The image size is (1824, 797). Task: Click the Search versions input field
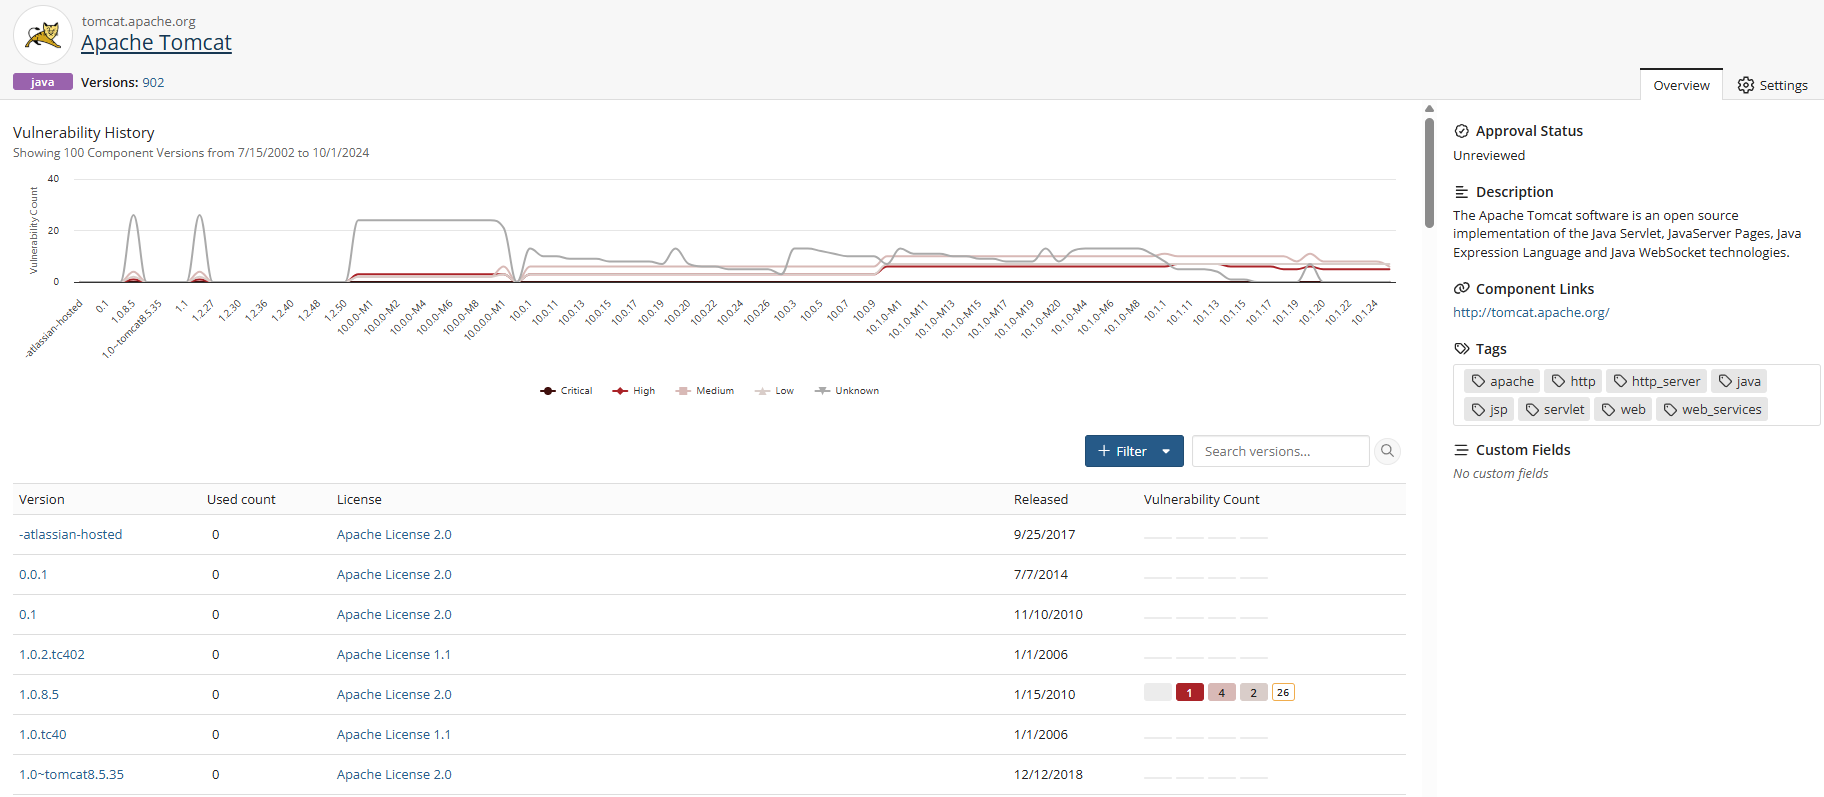point(1281,451)
